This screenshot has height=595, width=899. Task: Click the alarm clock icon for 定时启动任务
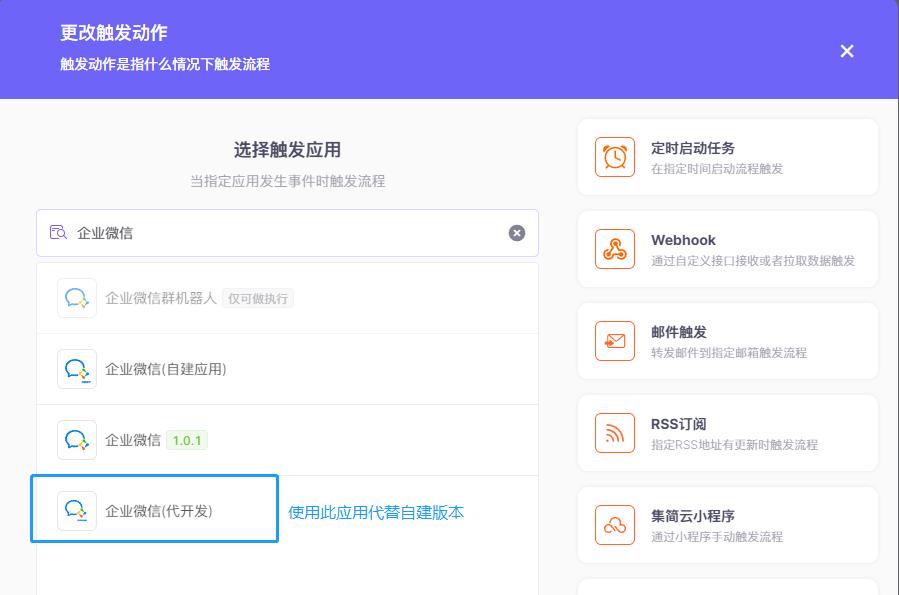click(x=616, y=157)
